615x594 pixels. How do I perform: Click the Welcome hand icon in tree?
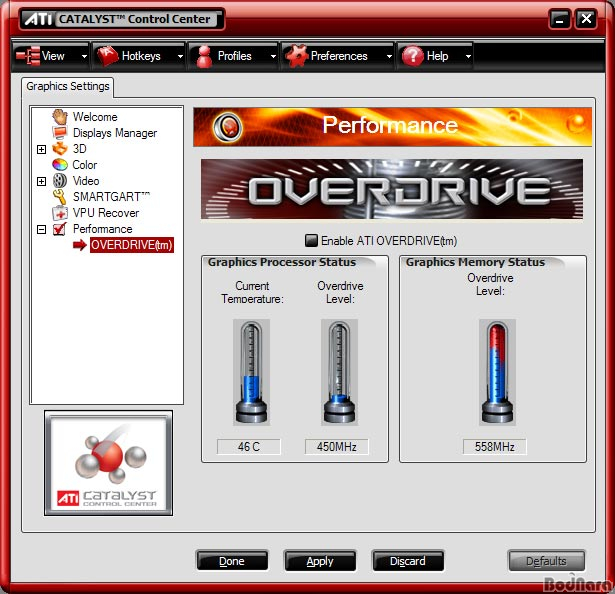coord(60,117)
